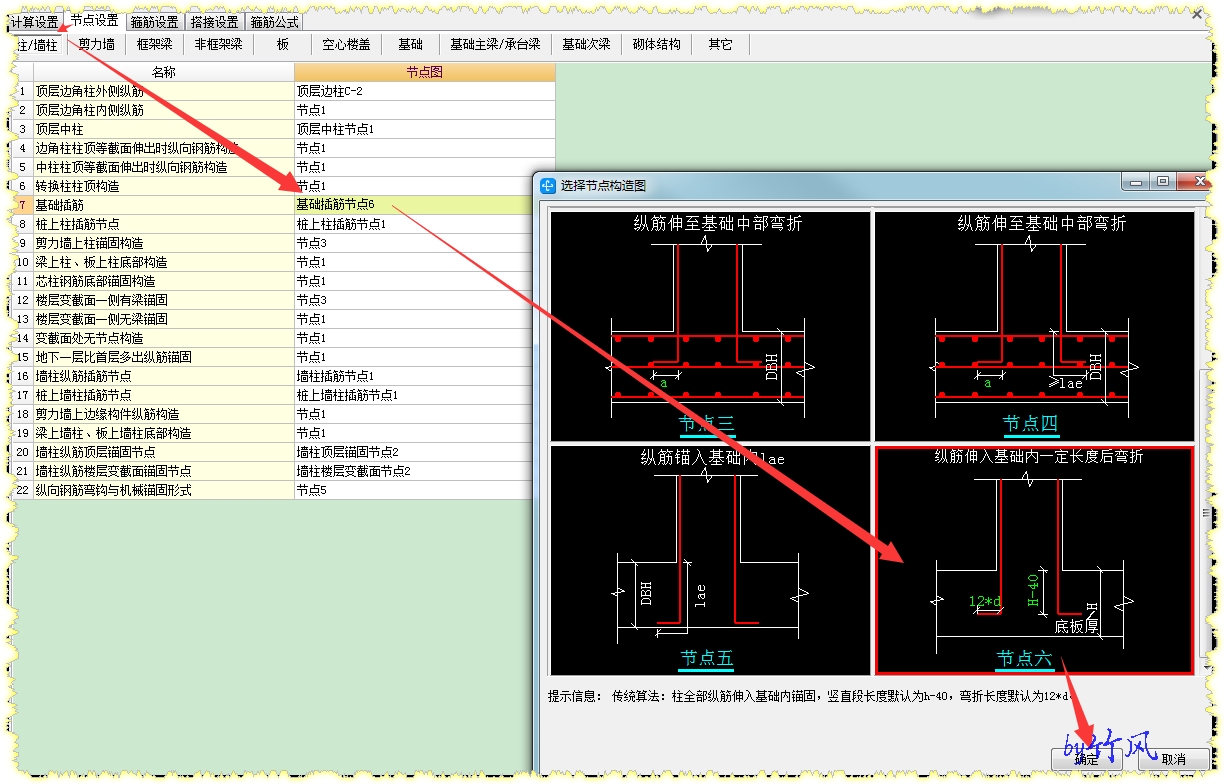Select row 顶层中柱
The image size is (1224, 784).
click(164, 129)
